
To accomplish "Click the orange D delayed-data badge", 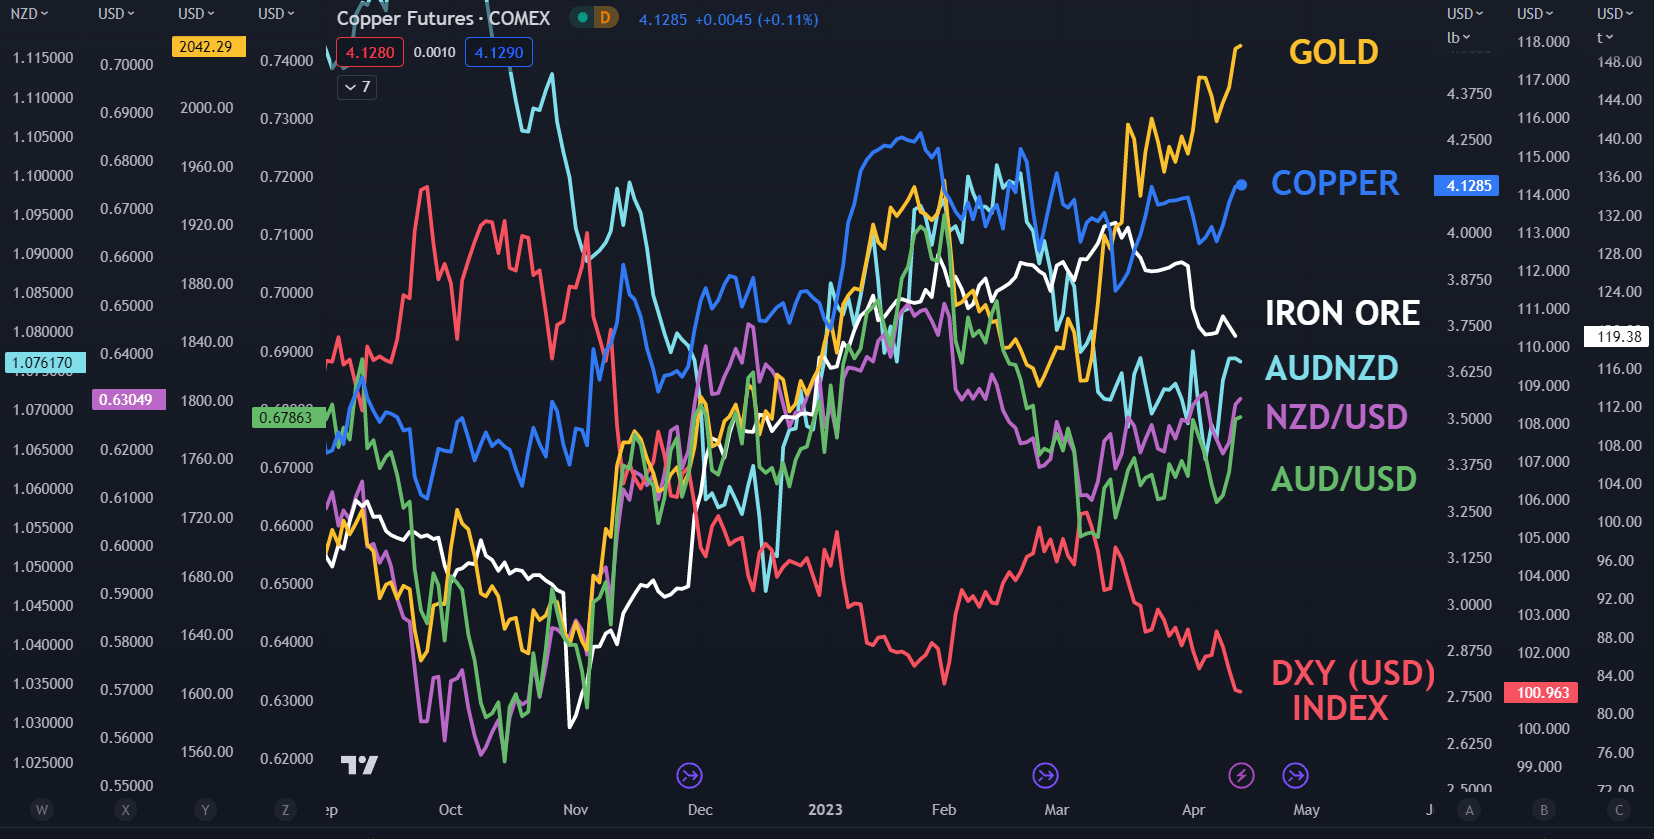I will click(x=605, y=18).
